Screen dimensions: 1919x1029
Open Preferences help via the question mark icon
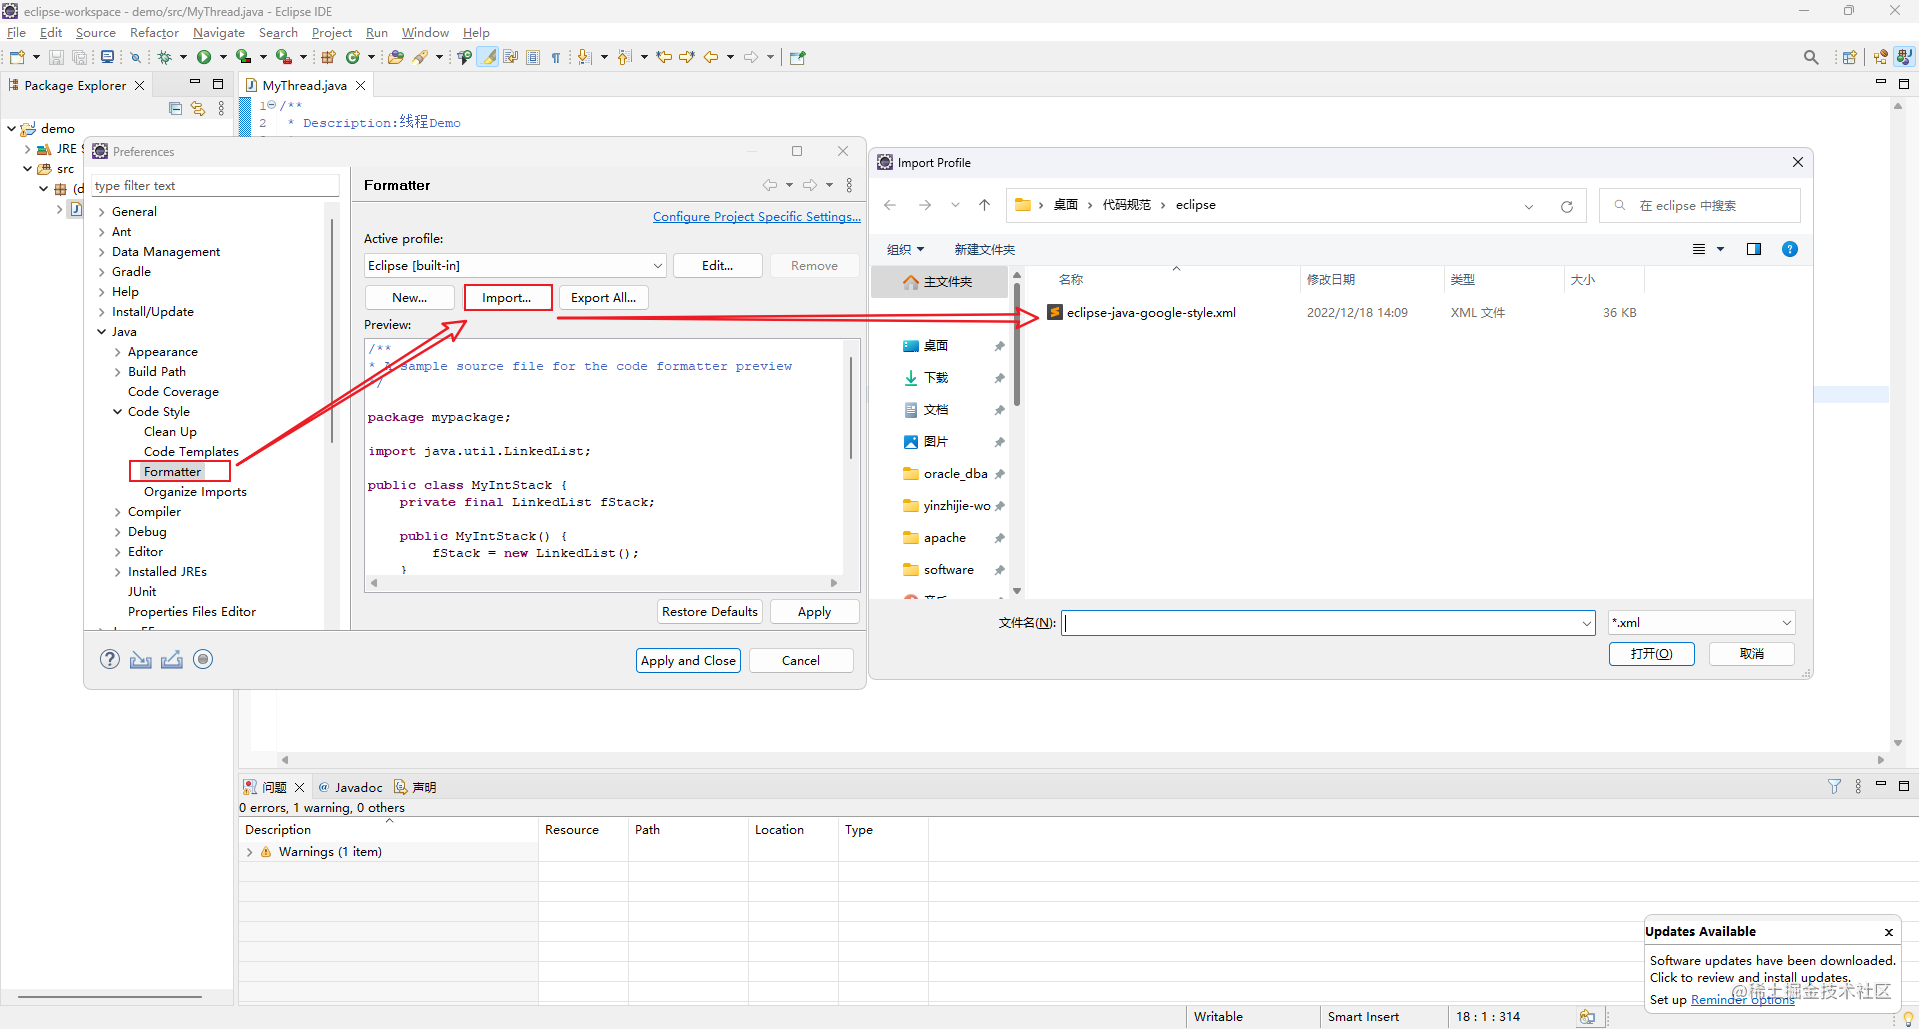point(109,659)
